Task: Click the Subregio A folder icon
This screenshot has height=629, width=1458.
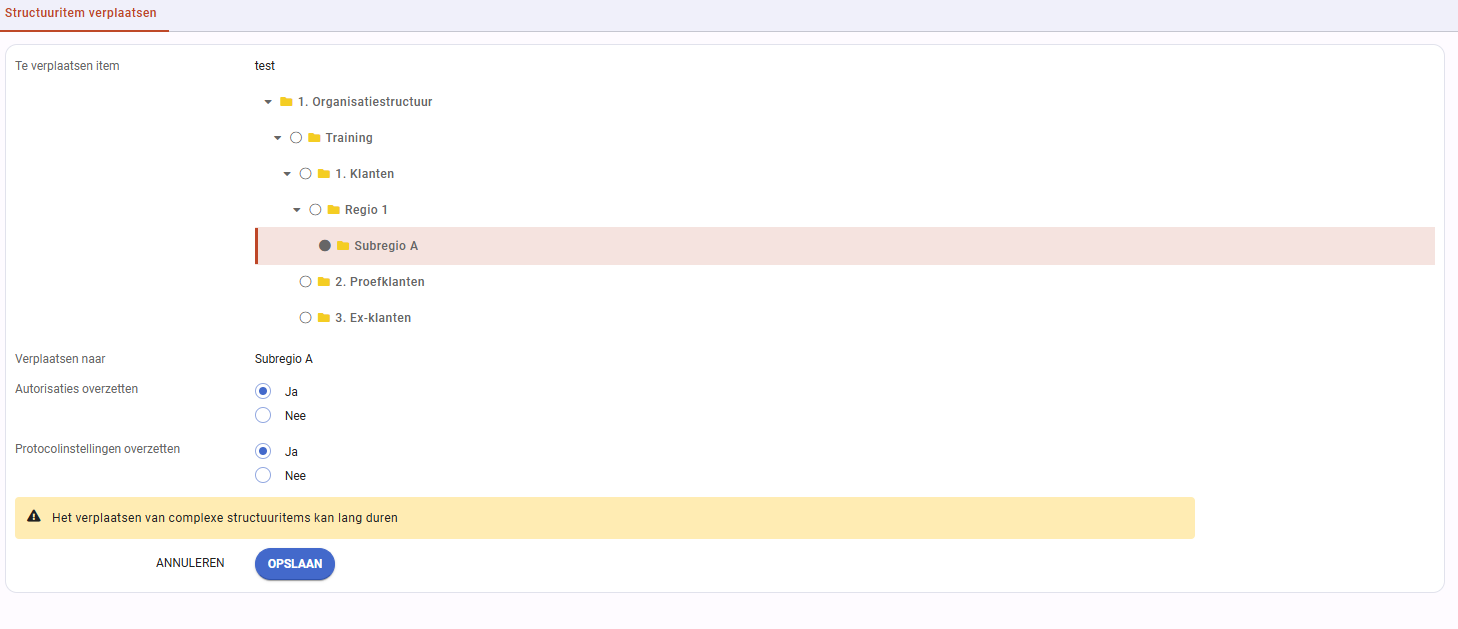Action: click(x=343, y=246)
